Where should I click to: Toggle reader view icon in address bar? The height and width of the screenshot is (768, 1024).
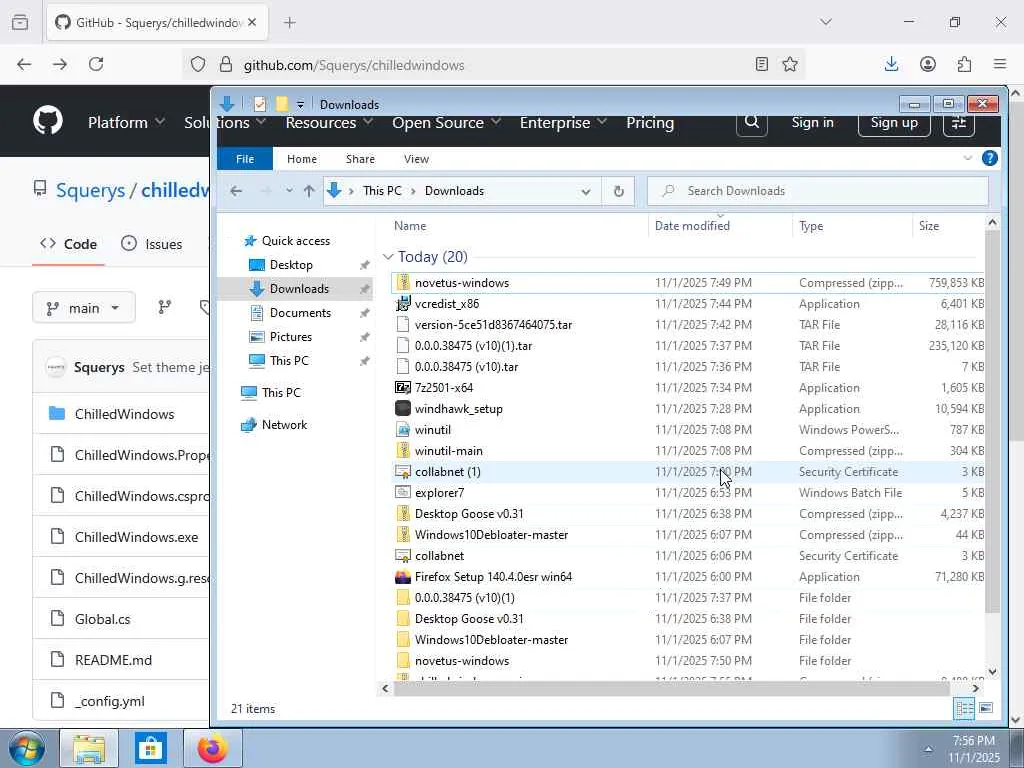coord(761,64)
